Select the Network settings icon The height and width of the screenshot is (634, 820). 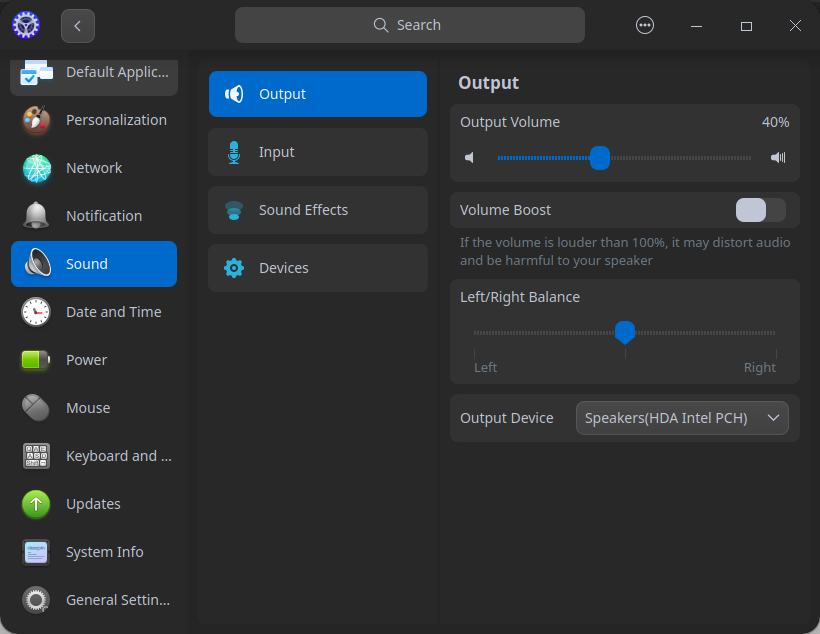[x=35, y=168]
